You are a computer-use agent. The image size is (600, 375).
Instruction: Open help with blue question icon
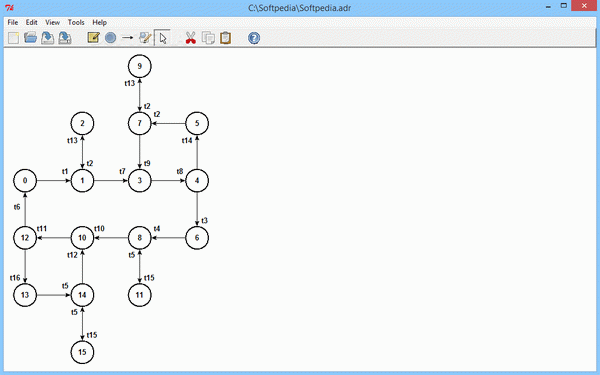[x=254, y=38]
